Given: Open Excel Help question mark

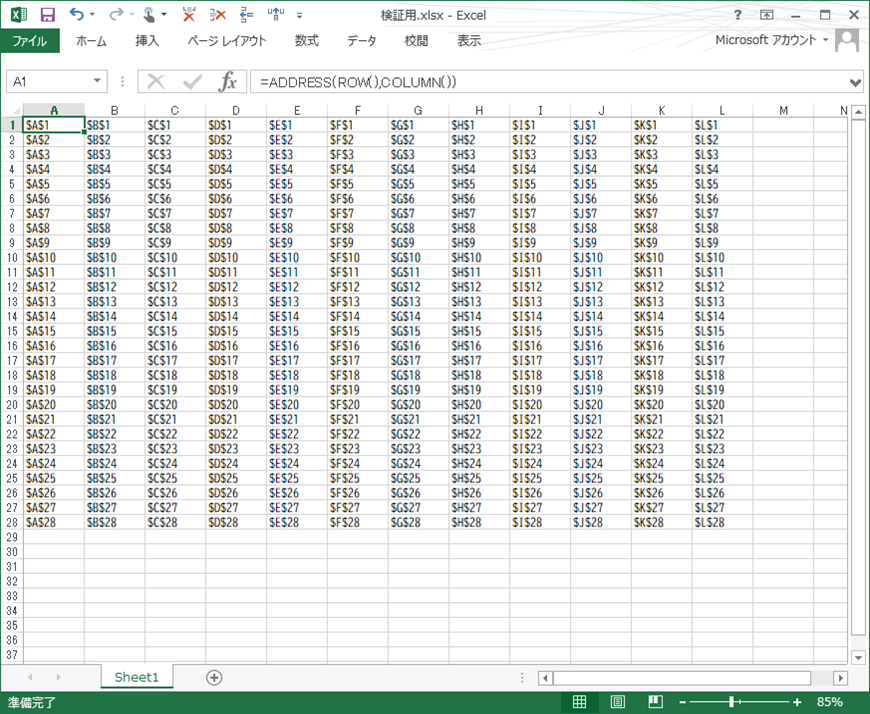Looking at the screenshot, I should click(737, 15).
